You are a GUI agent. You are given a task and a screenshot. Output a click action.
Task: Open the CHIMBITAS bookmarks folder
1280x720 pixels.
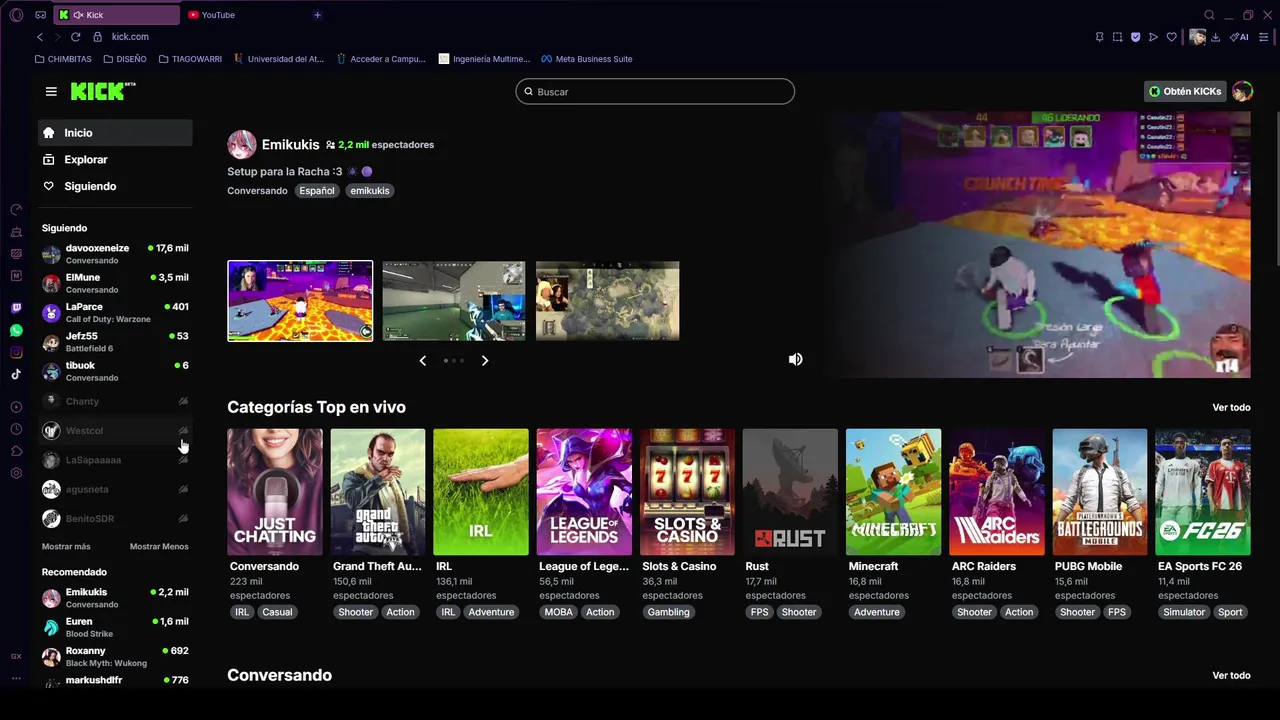[63, 59]
